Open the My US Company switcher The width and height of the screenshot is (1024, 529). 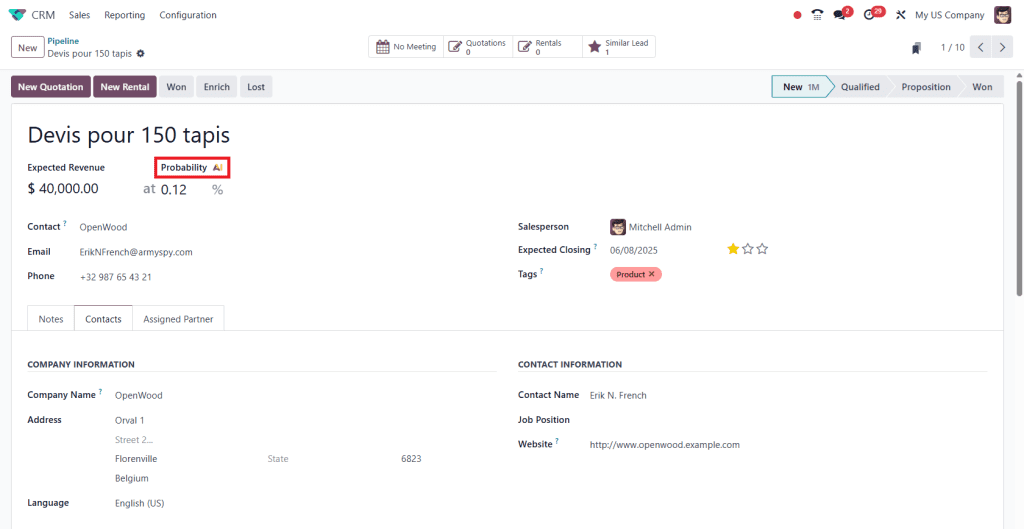click(x=949, y=15)
